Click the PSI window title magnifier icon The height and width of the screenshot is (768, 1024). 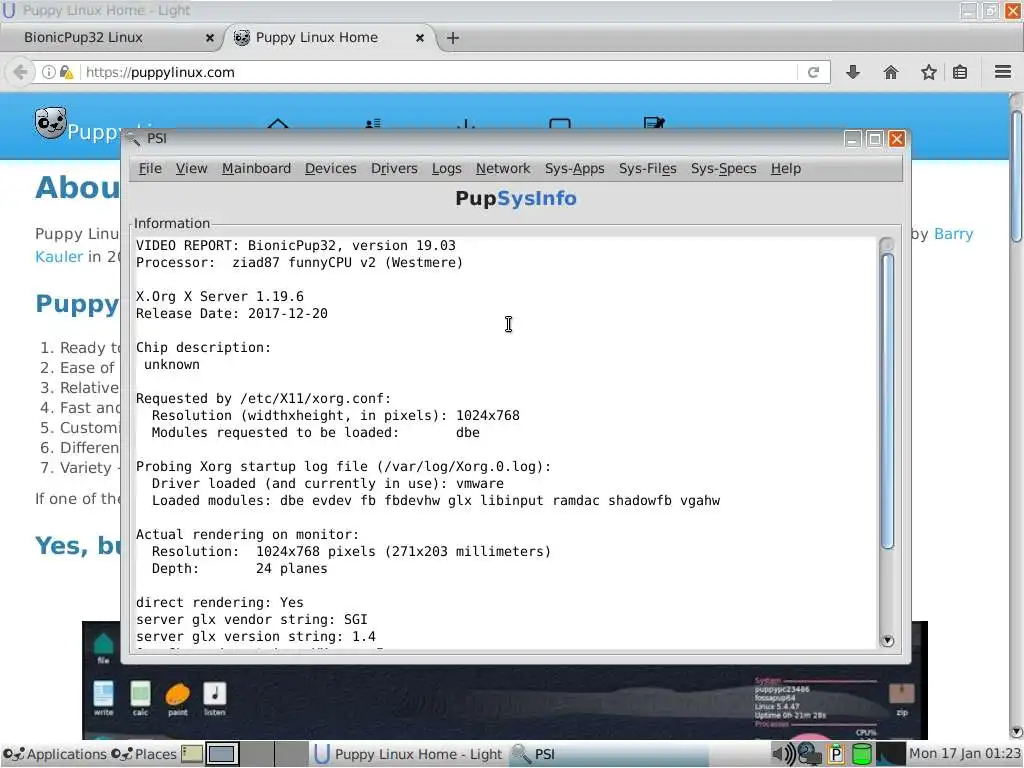[133, 138]
